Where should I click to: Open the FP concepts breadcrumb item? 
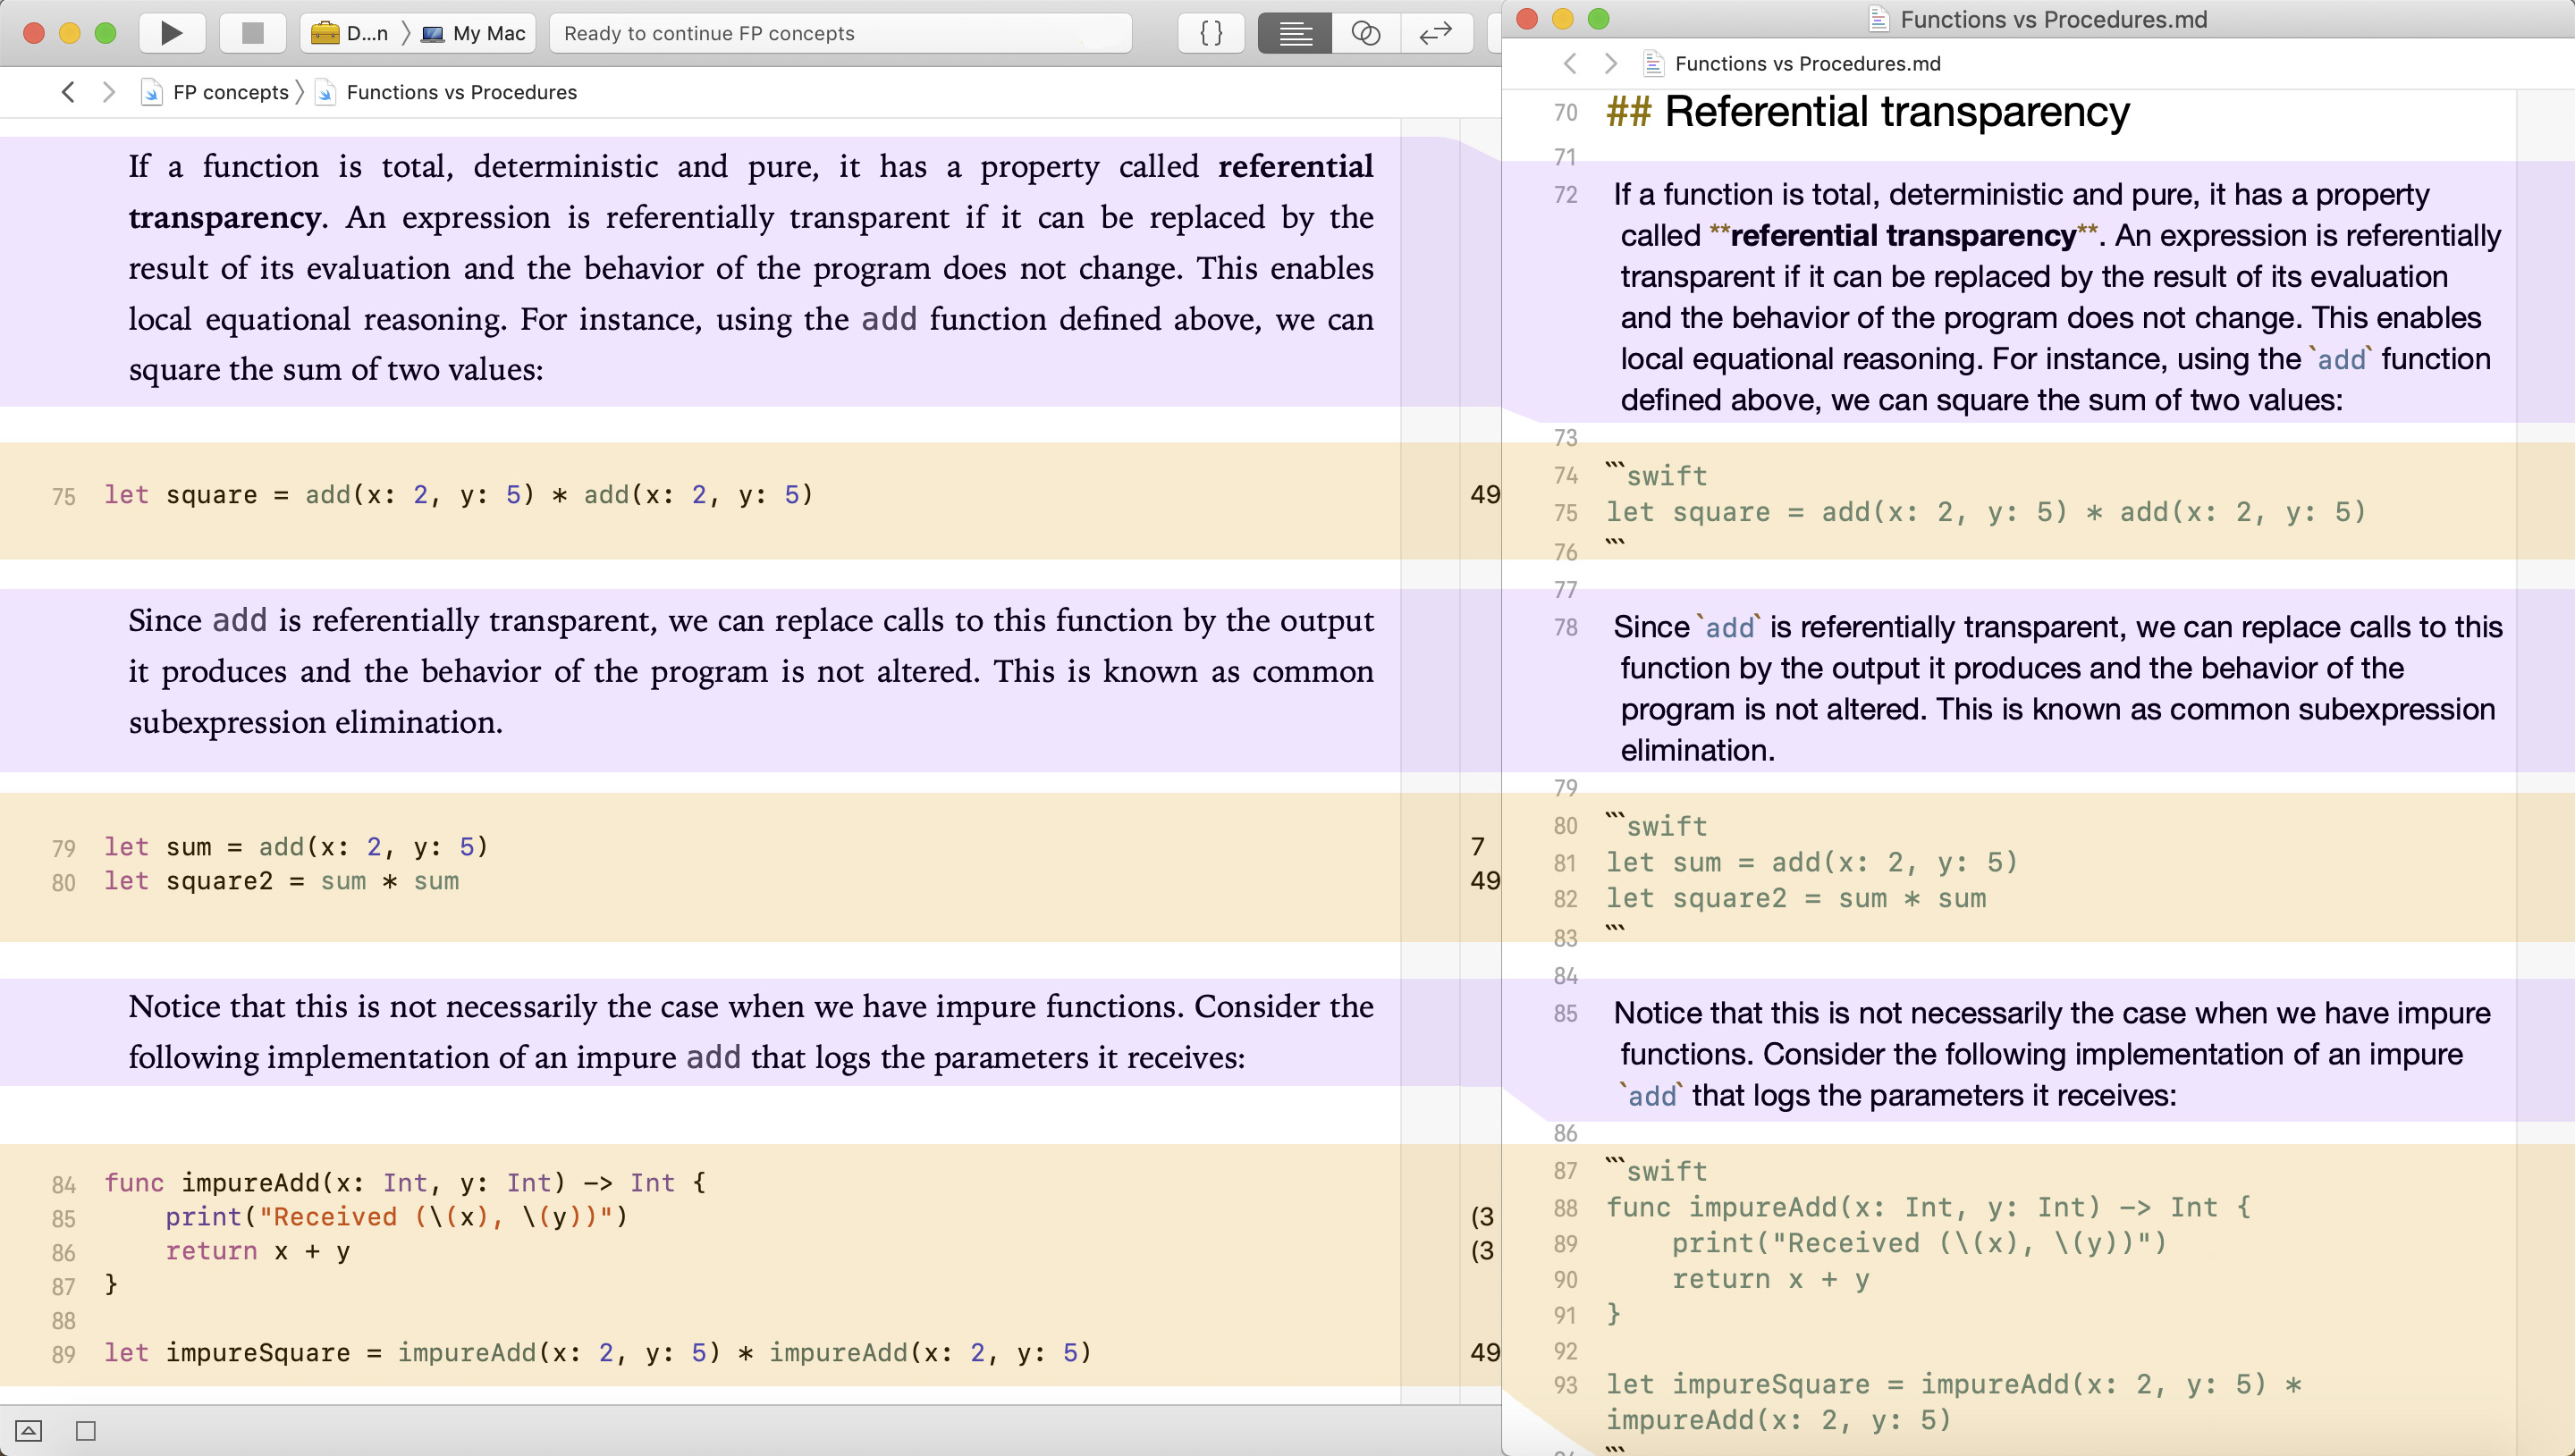(x=230, y=92)
